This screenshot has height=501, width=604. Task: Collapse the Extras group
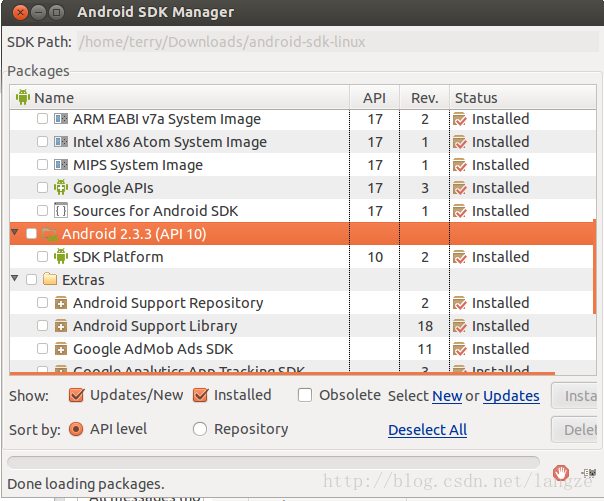click(15, 278)
